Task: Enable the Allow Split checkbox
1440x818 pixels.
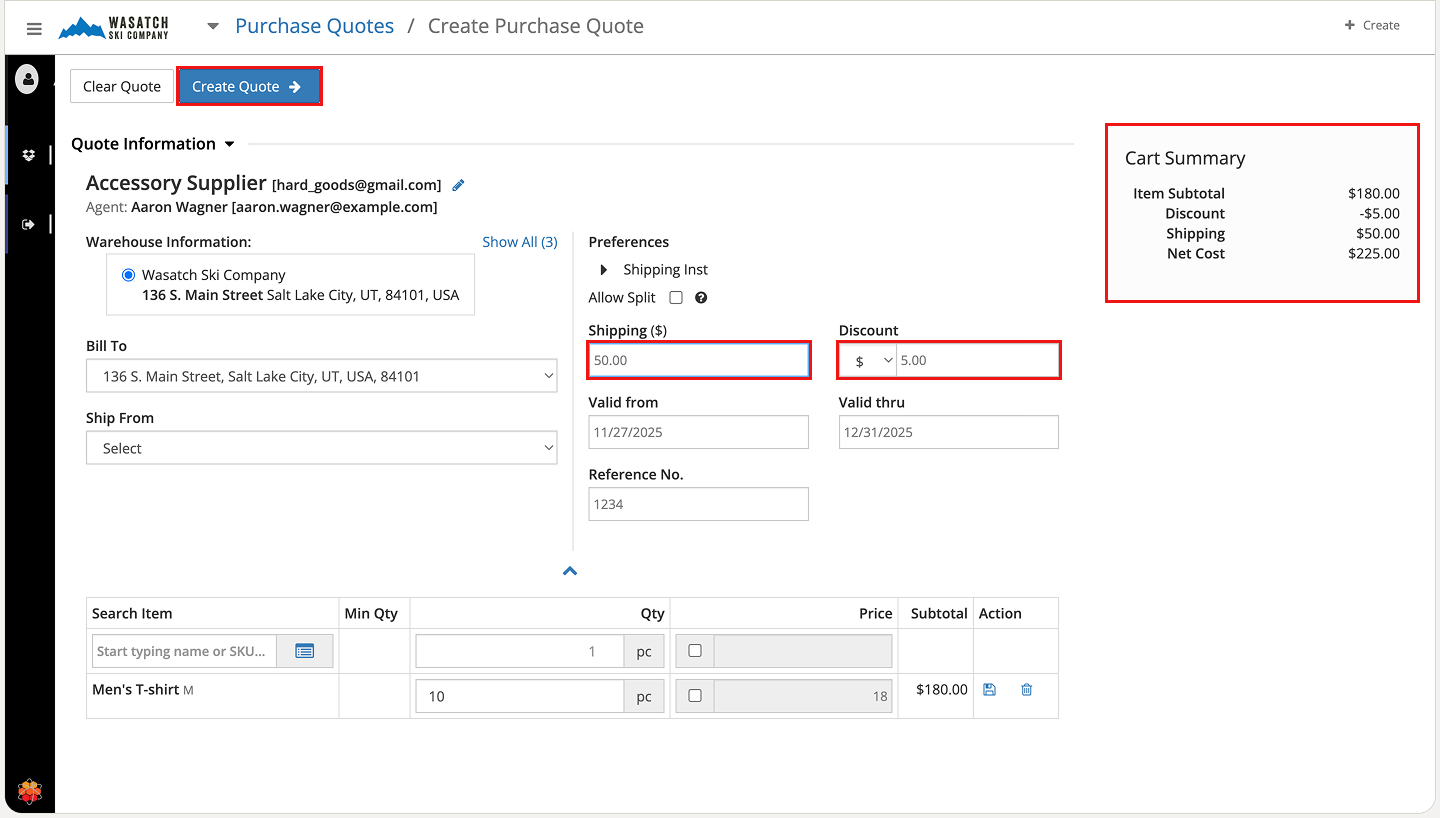Action: coord(676,298)
